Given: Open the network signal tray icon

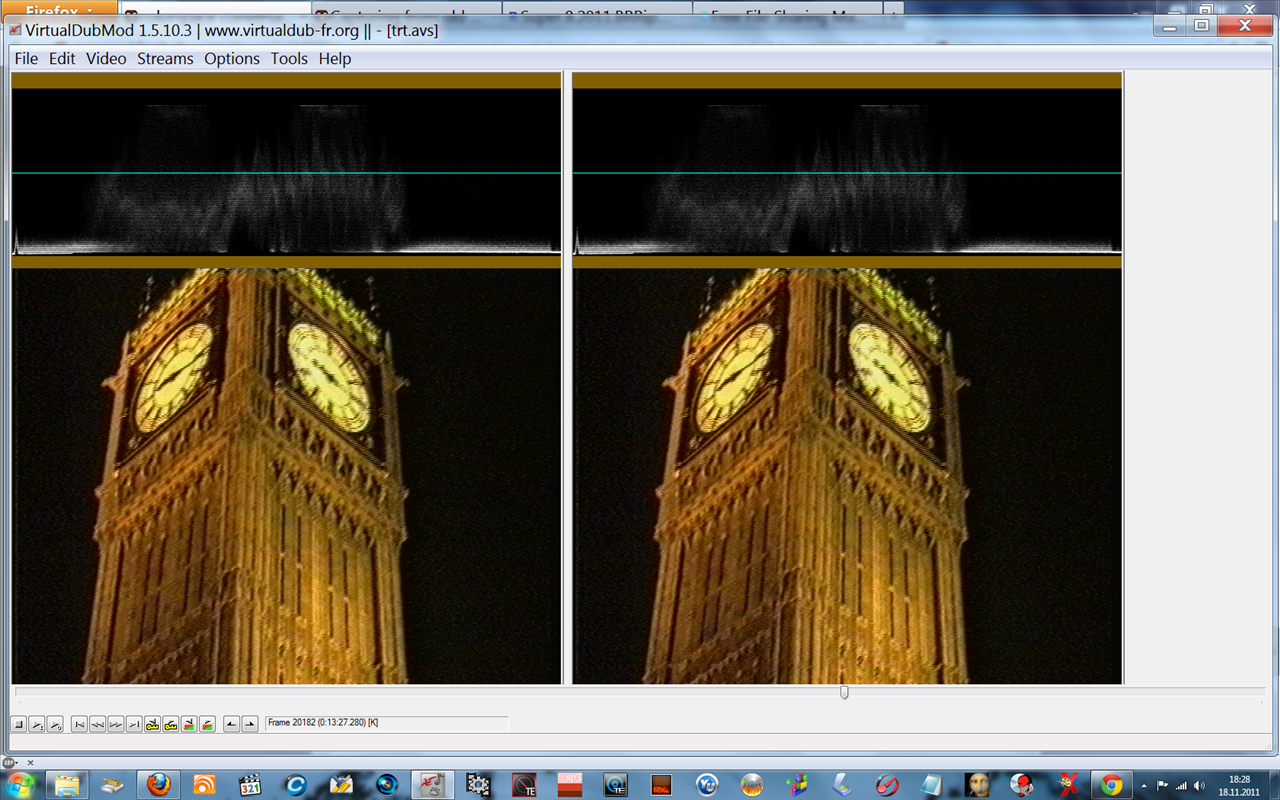Looking at the screenshot, I should point(1181,785).
